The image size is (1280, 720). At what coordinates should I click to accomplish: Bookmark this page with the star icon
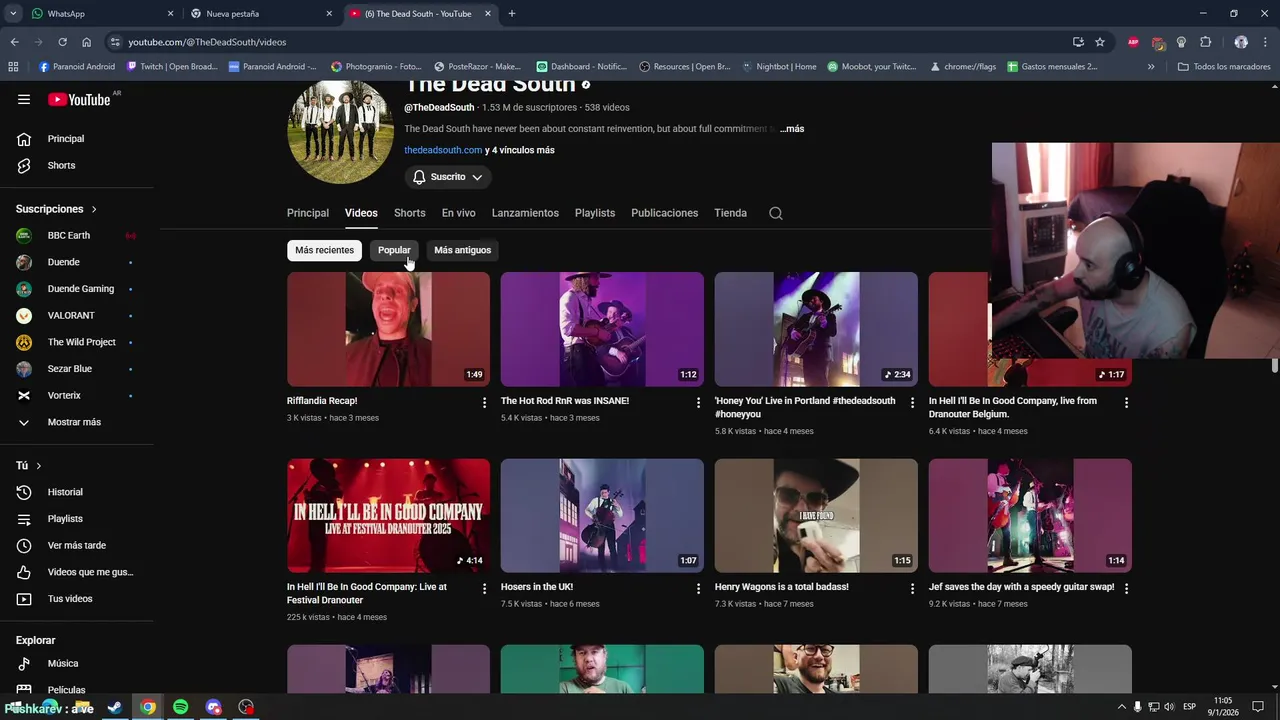tap(1100, 42)
